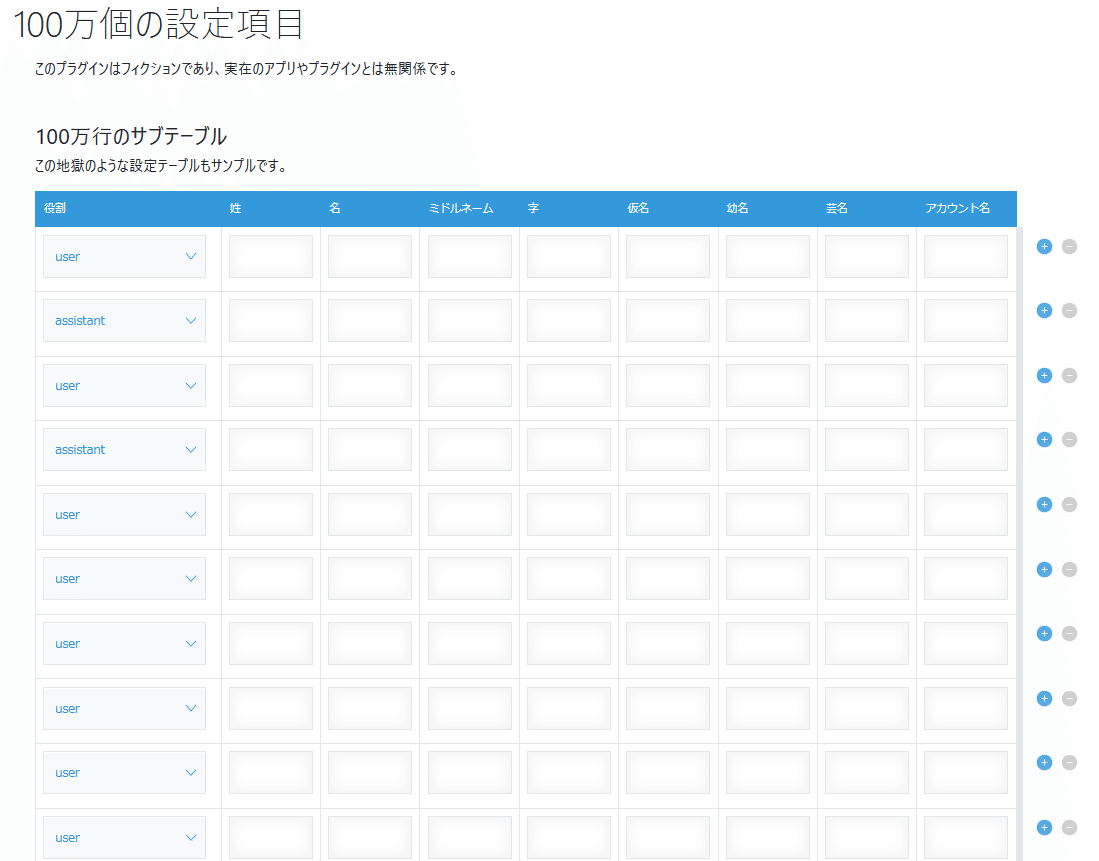Screen dimensions: 1099x861
Task: Expand the role dropdown in the eighth row
Action: point(124,708)
